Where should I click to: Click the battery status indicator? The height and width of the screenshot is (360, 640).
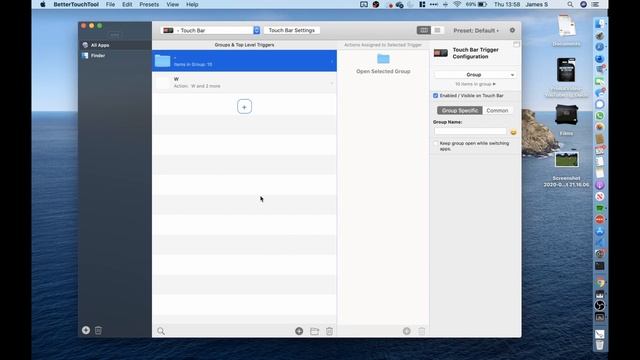tap(476, 4)
